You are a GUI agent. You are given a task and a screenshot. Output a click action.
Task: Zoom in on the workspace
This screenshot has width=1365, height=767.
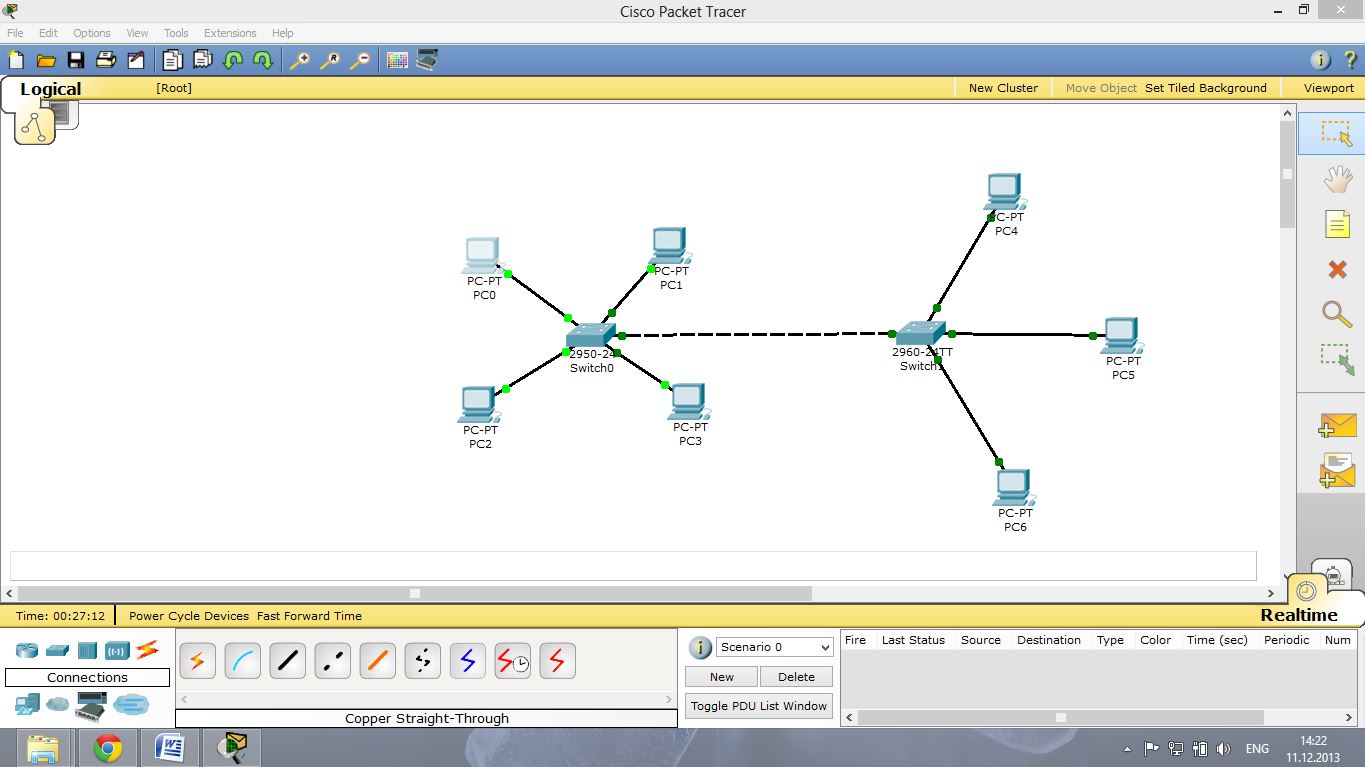[x=300, y=60]
